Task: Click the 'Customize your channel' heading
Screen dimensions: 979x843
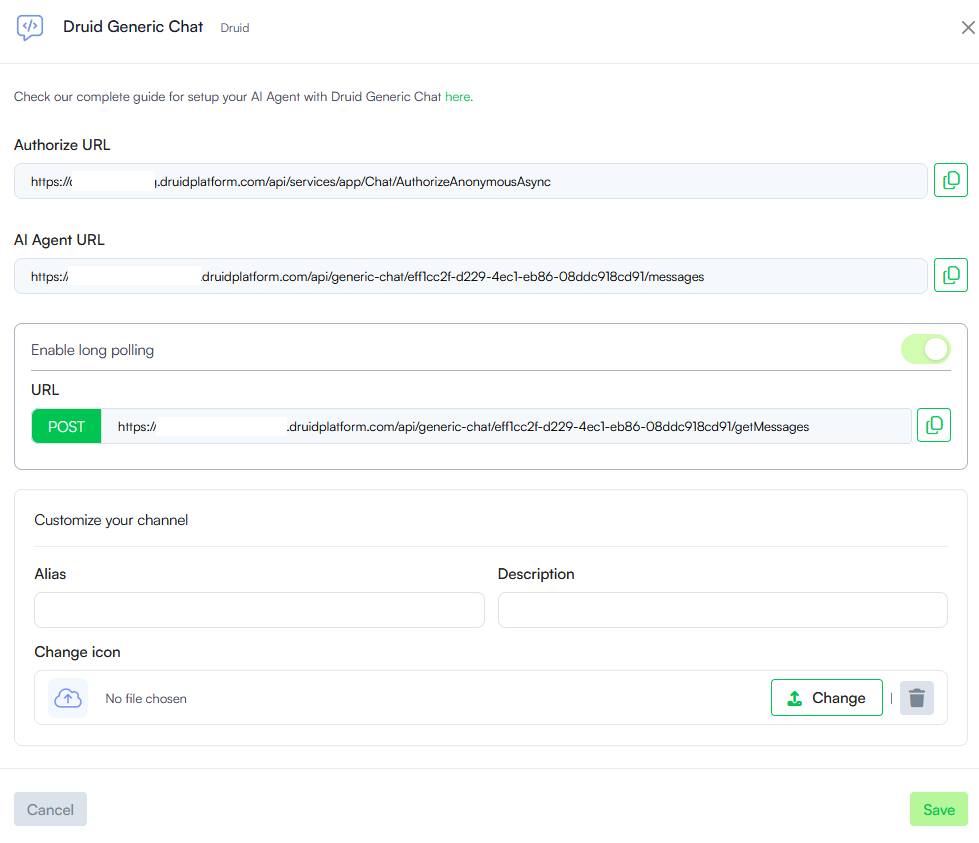Action: (111, 520)
